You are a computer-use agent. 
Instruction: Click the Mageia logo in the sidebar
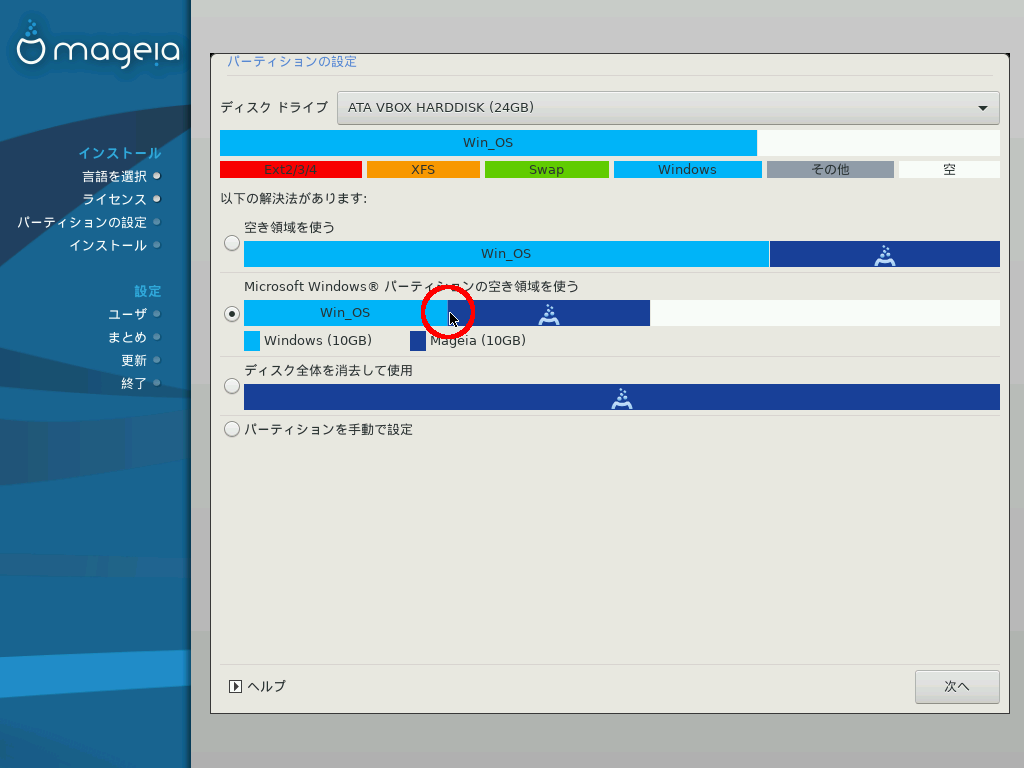click(x=97, y=44)
